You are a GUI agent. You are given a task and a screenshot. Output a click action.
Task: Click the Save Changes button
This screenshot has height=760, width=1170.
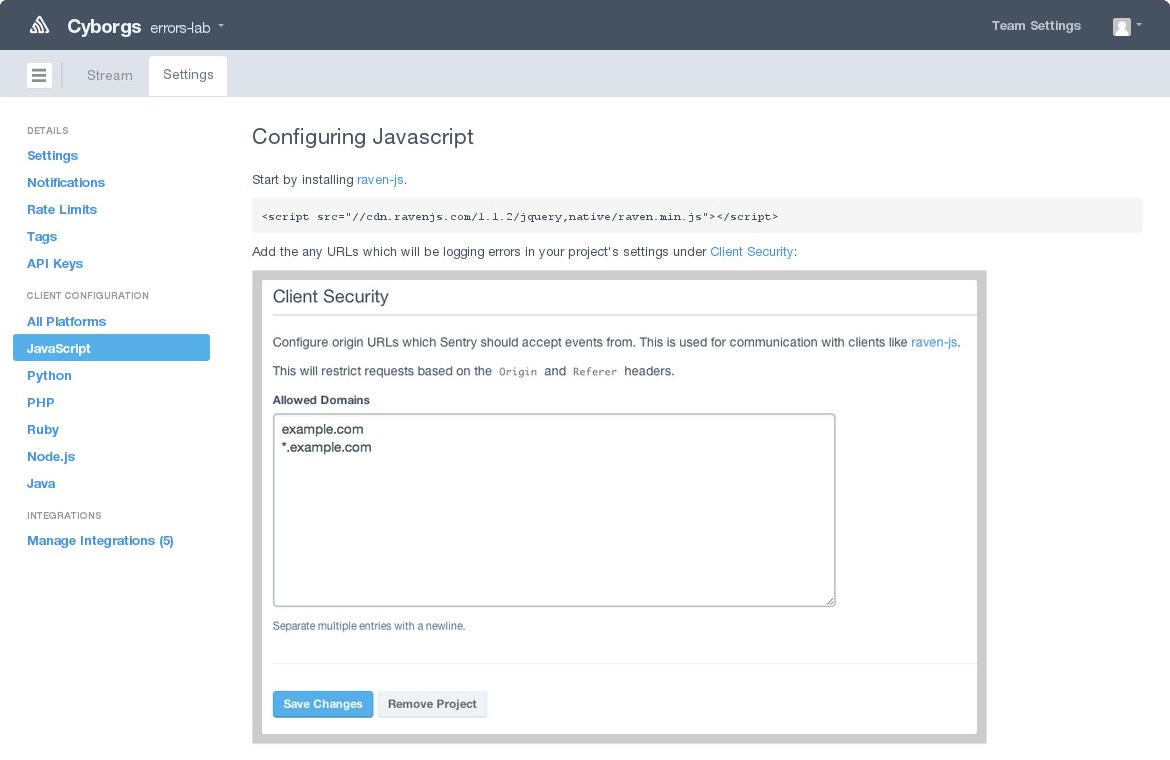coord(322,703)
